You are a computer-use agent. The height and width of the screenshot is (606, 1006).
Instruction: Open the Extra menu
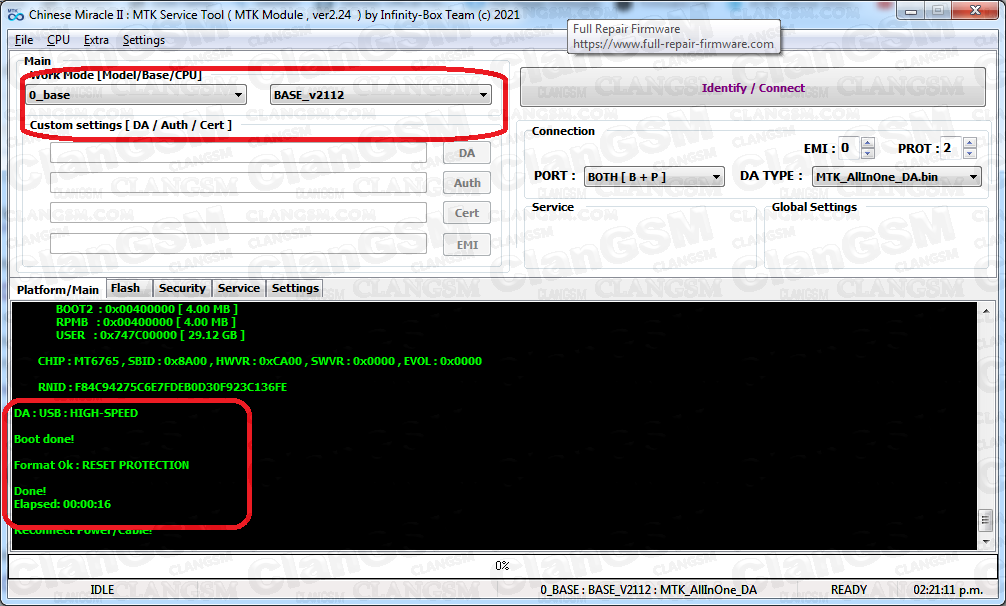point(97,40)
